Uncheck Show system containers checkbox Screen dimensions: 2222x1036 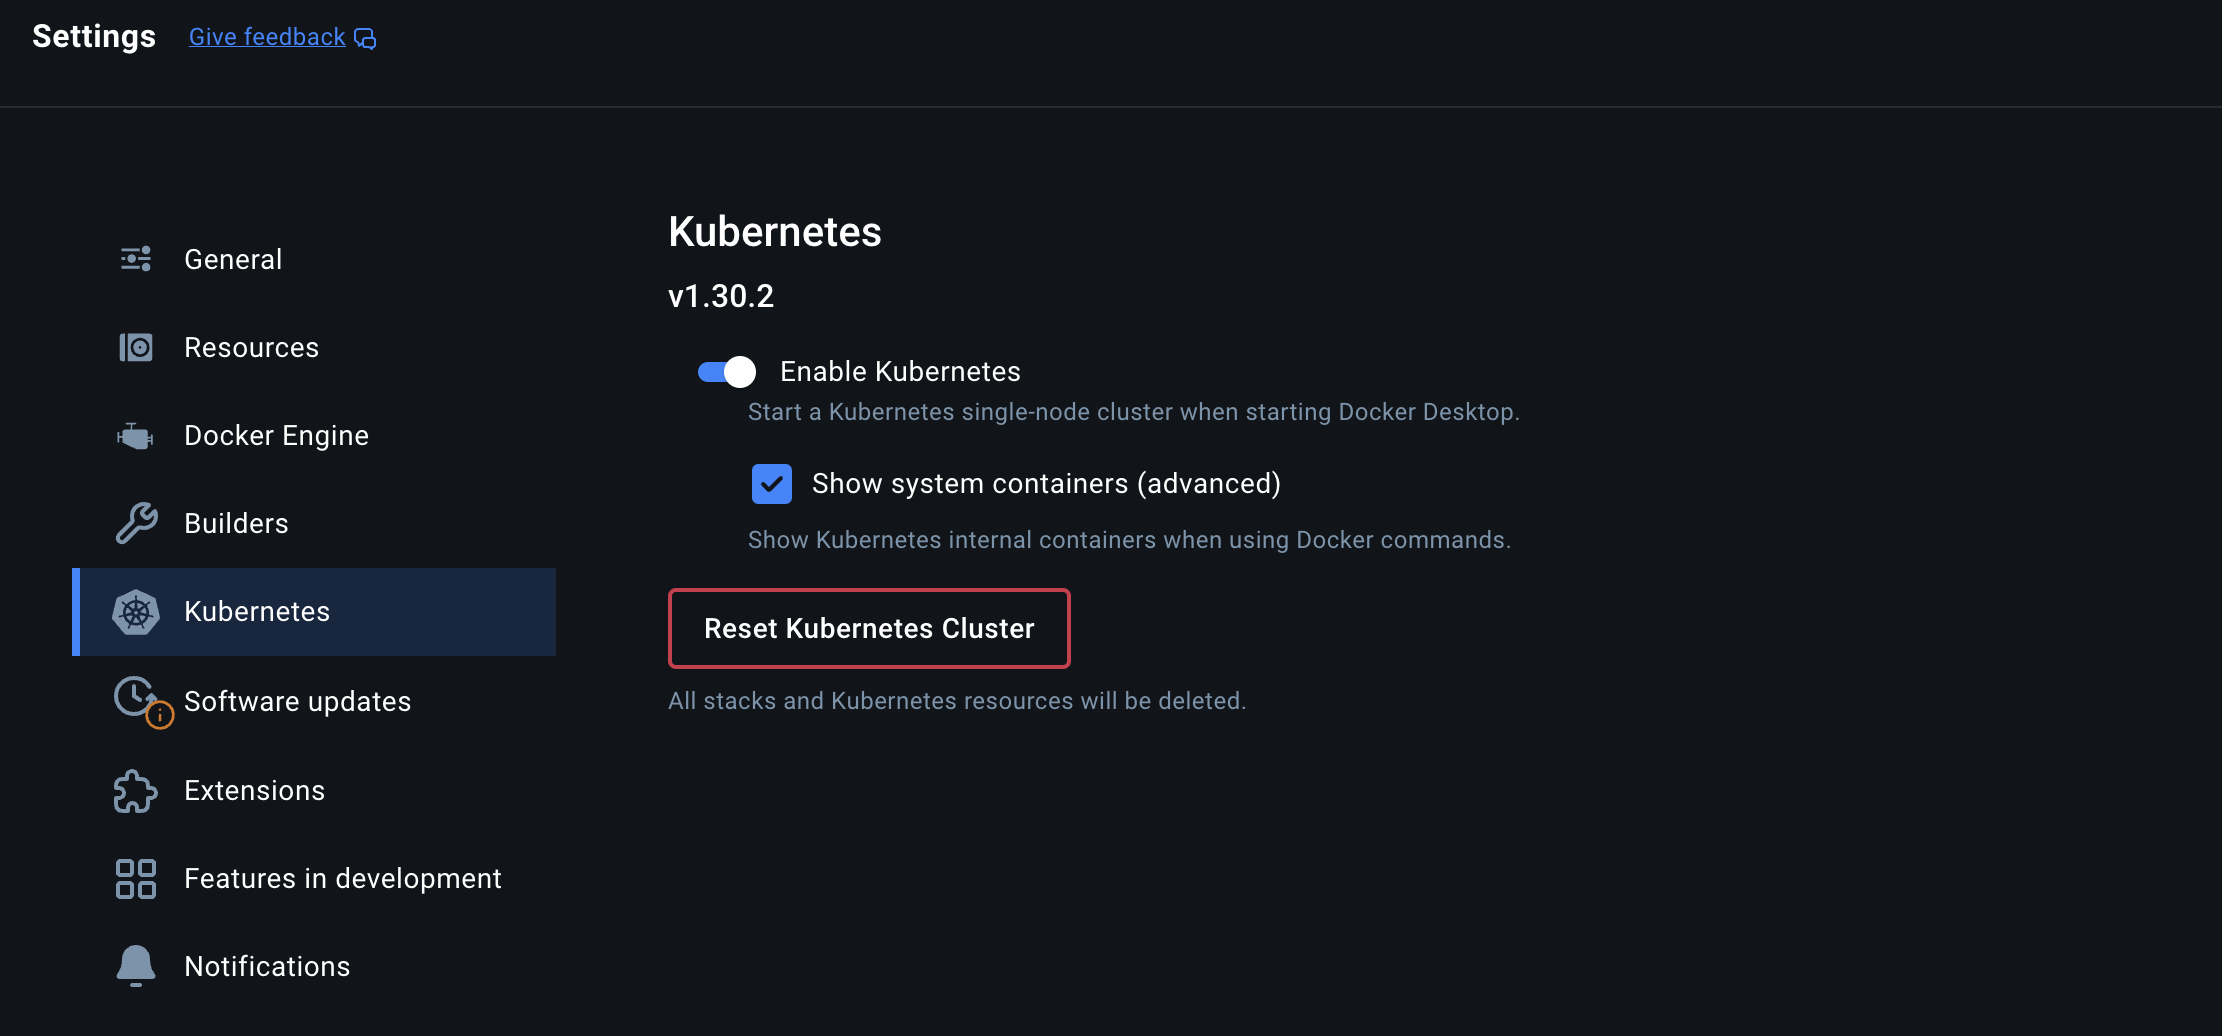coord(771,484)
